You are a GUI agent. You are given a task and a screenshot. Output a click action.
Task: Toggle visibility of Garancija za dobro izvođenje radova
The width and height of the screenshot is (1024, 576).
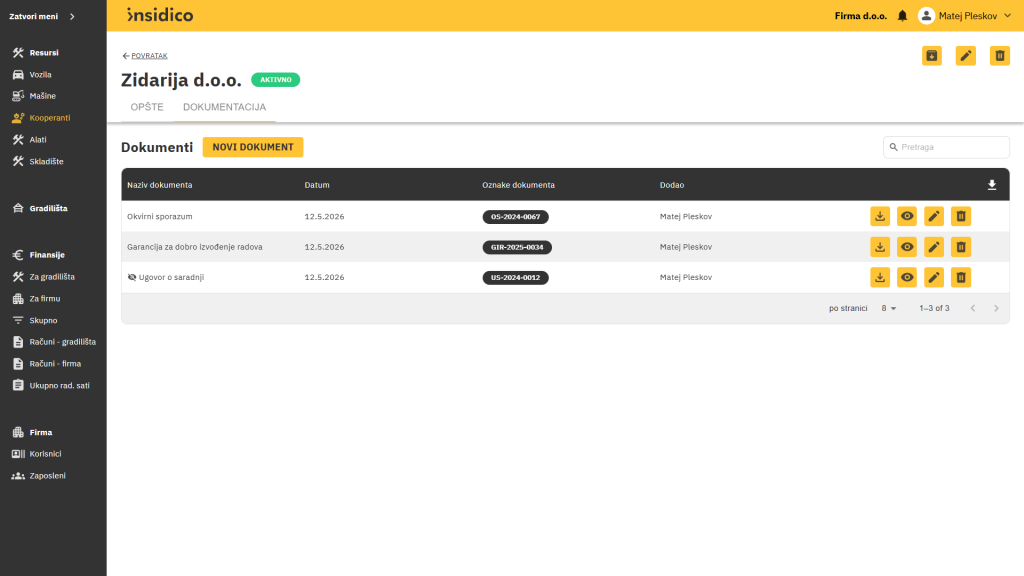(x=907, y=247)
